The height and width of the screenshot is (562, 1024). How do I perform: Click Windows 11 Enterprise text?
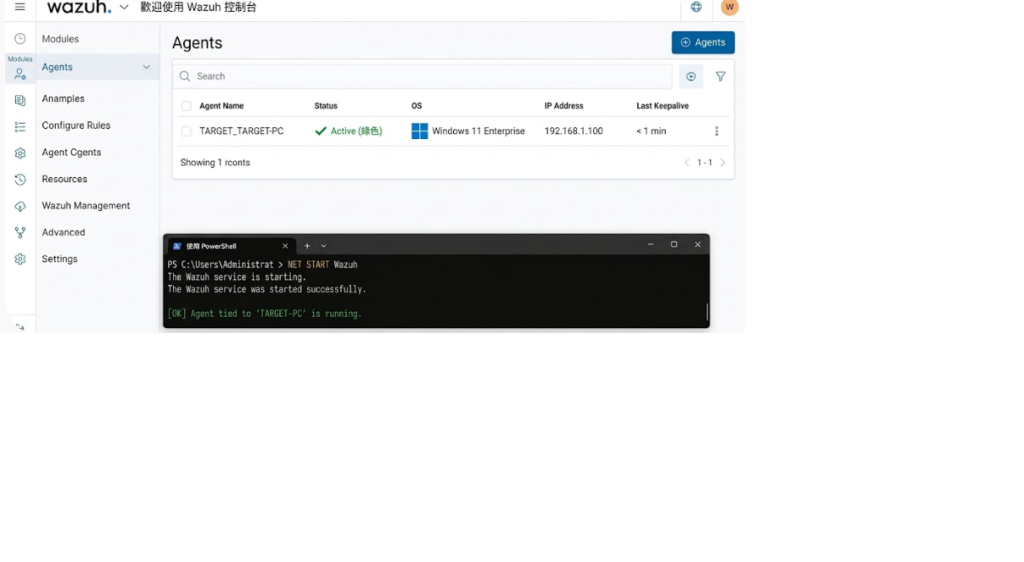pos(479,131)
